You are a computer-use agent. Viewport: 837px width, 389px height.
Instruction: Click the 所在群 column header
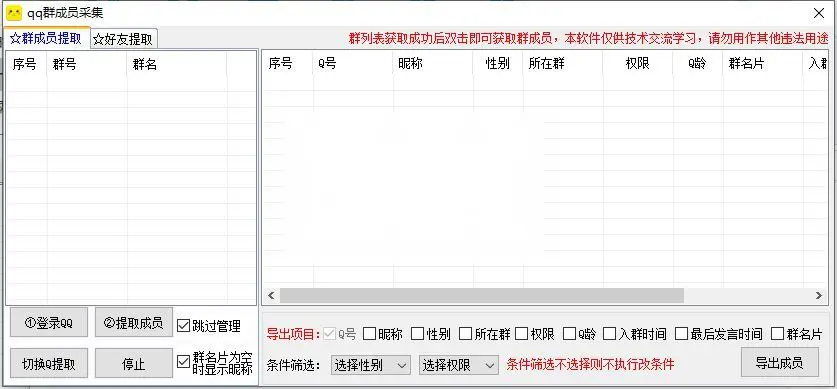[x=563, y=64]
